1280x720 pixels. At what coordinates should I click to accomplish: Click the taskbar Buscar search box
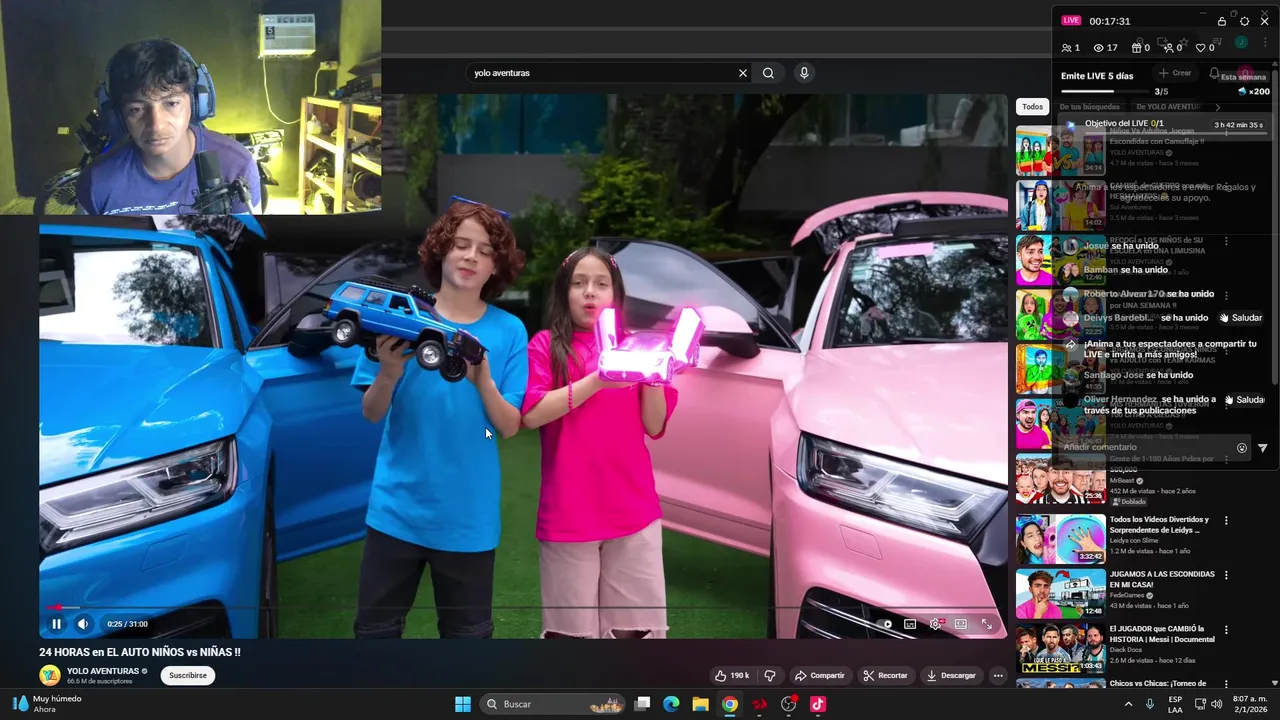coord(553,704)
